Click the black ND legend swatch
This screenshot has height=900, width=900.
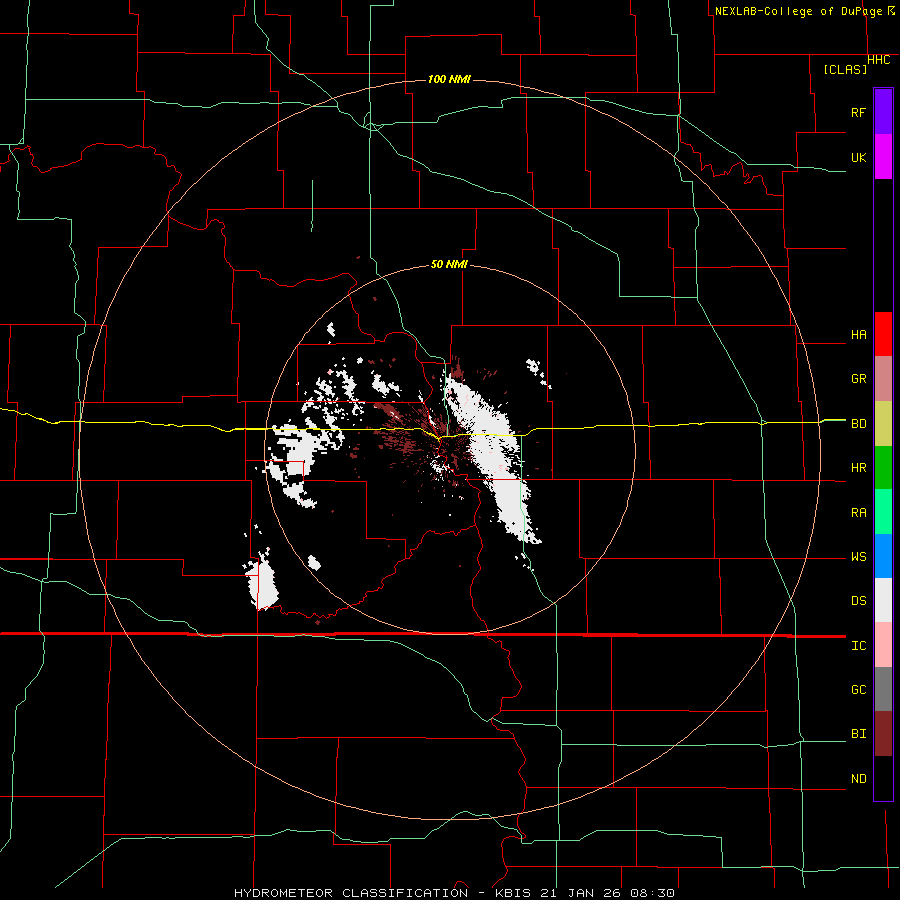point(883,778)
